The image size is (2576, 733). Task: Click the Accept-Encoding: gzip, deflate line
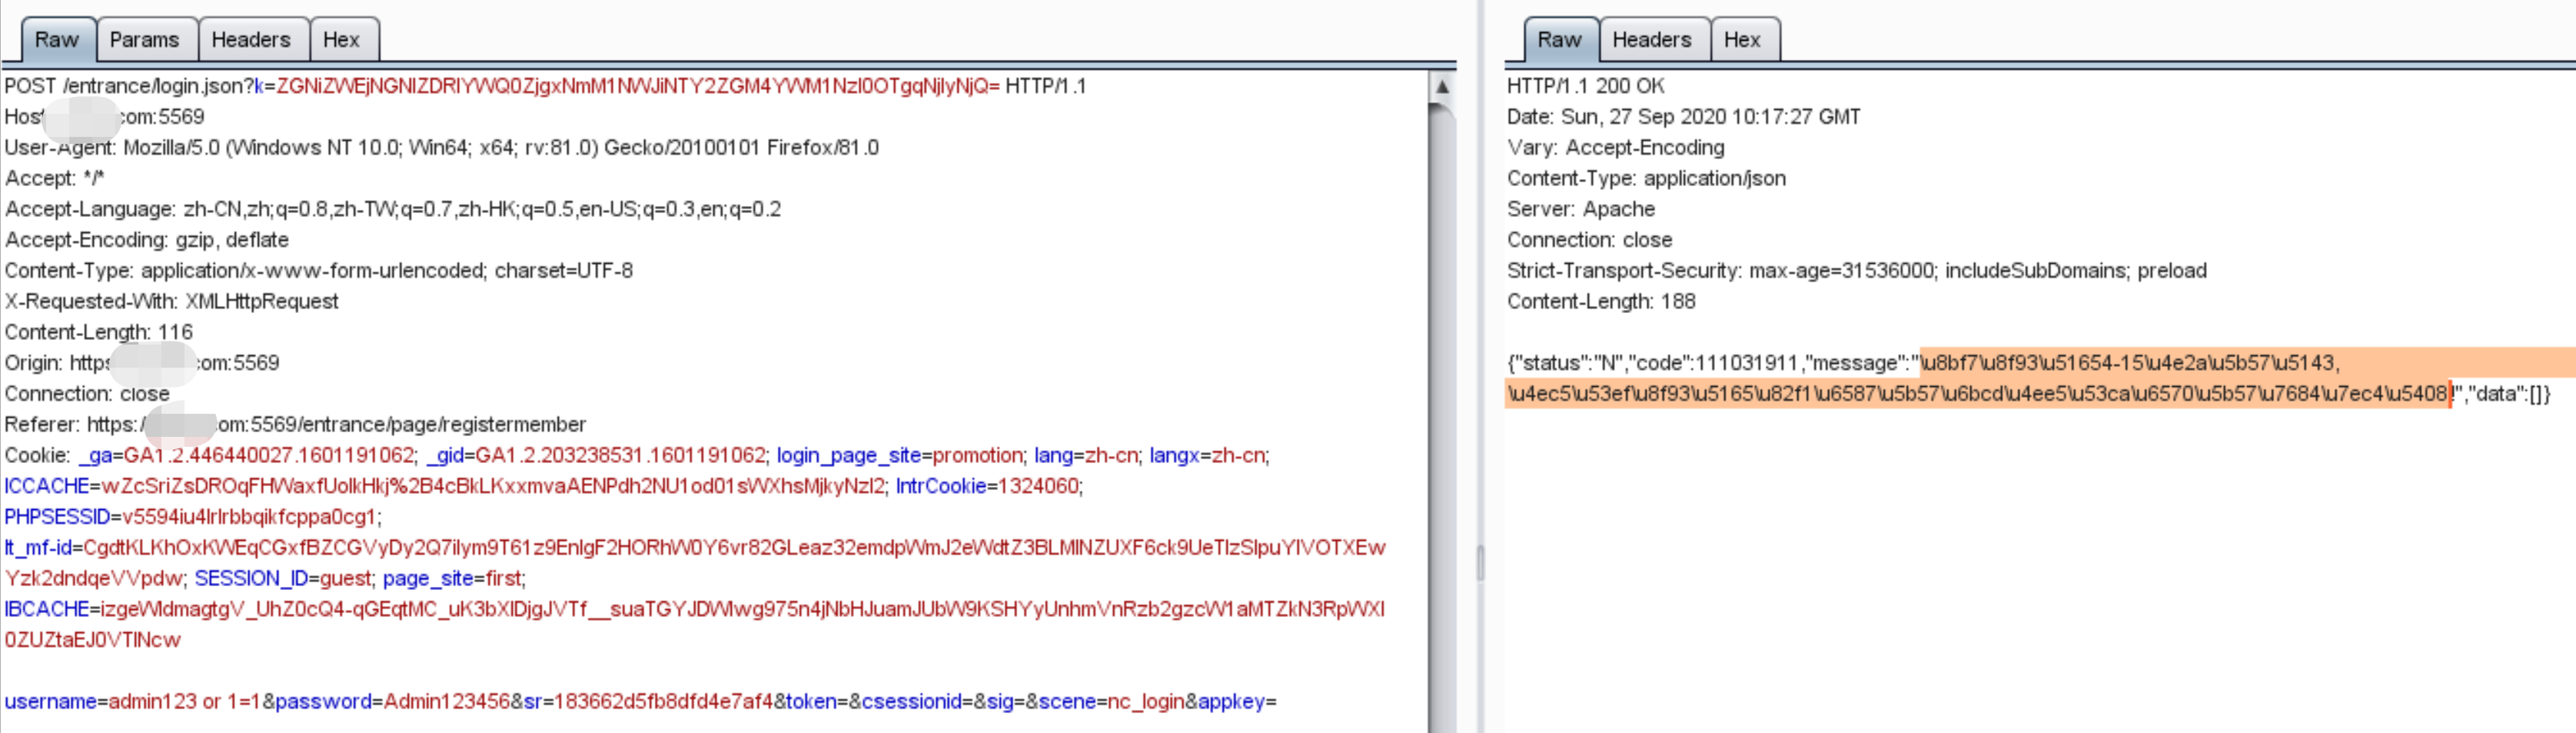coord(147,240)
